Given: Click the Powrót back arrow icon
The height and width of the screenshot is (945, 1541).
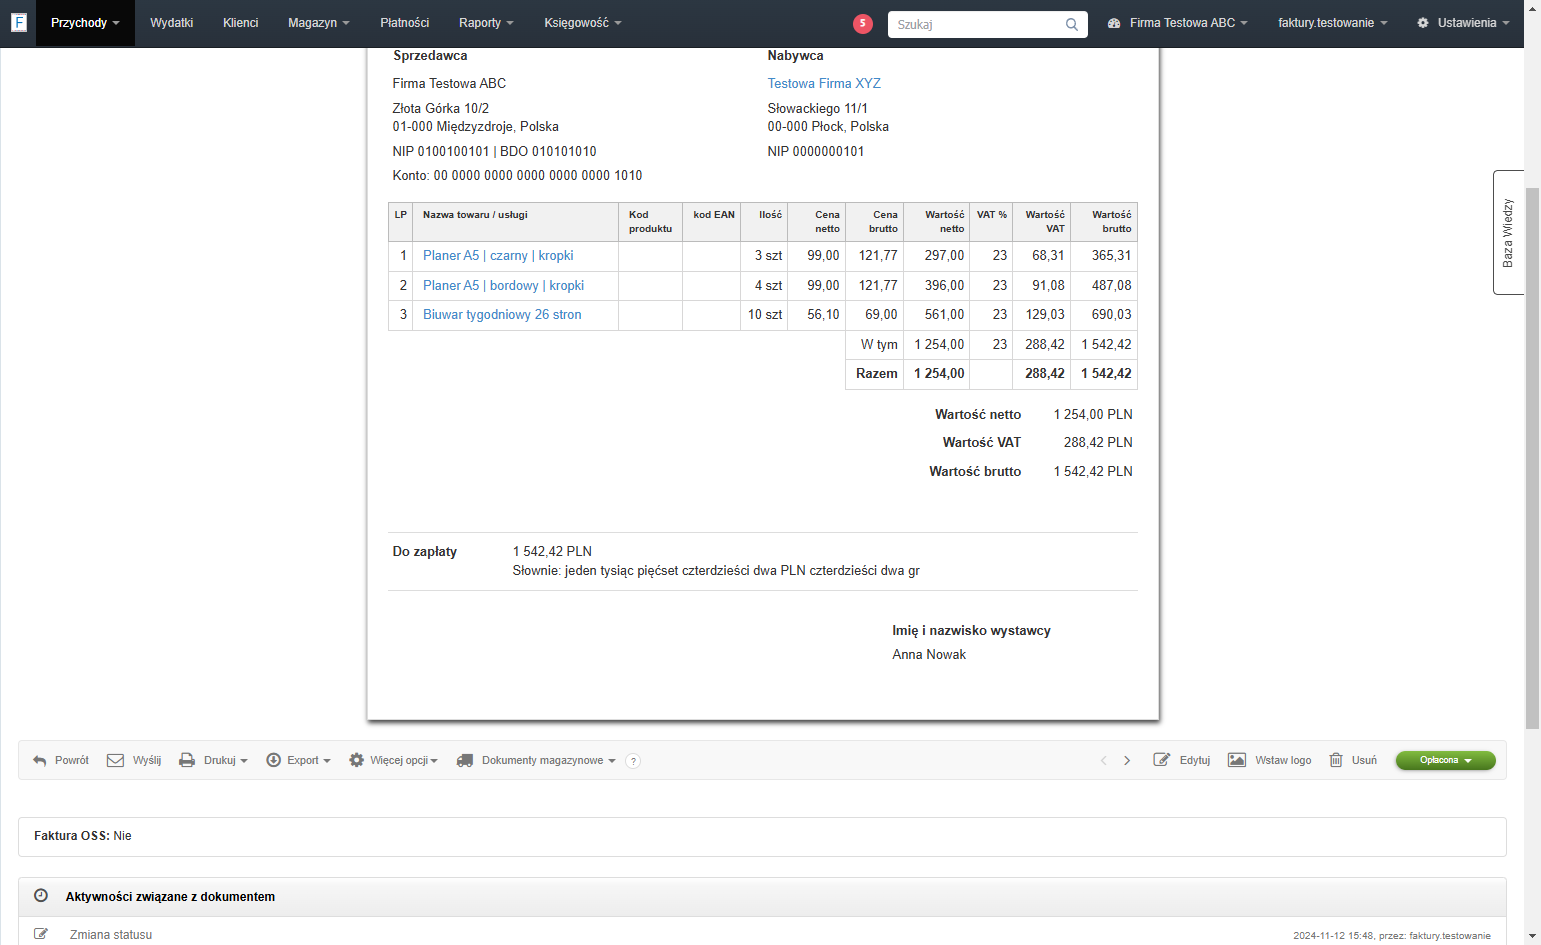Looking at the screenshot, I should (x=40, y=761).
